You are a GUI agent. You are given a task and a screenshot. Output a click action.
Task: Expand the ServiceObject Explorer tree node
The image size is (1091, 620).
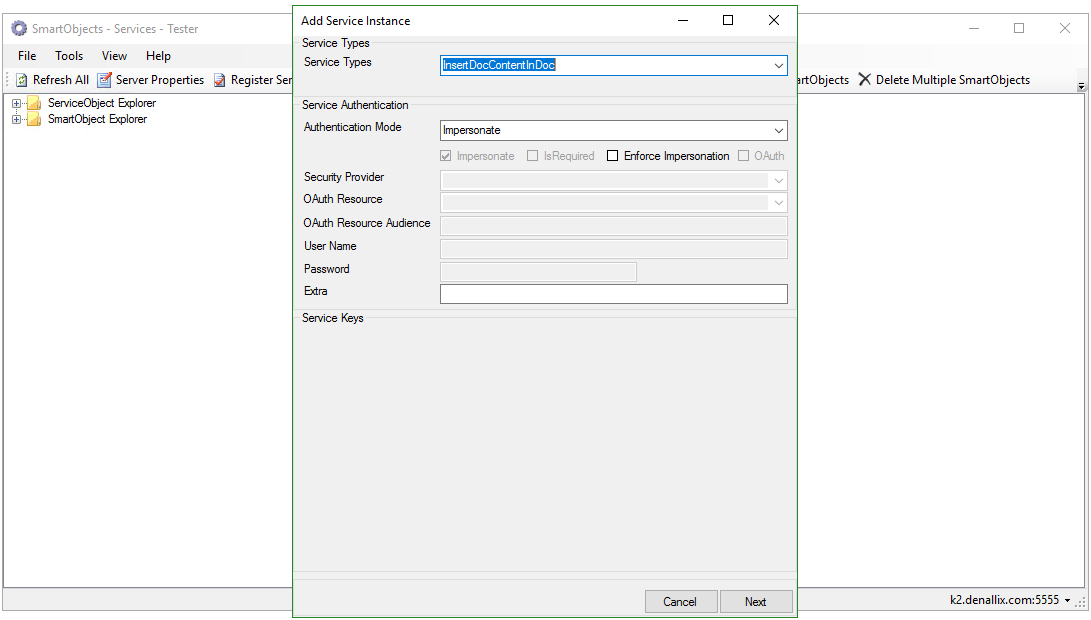16,103
